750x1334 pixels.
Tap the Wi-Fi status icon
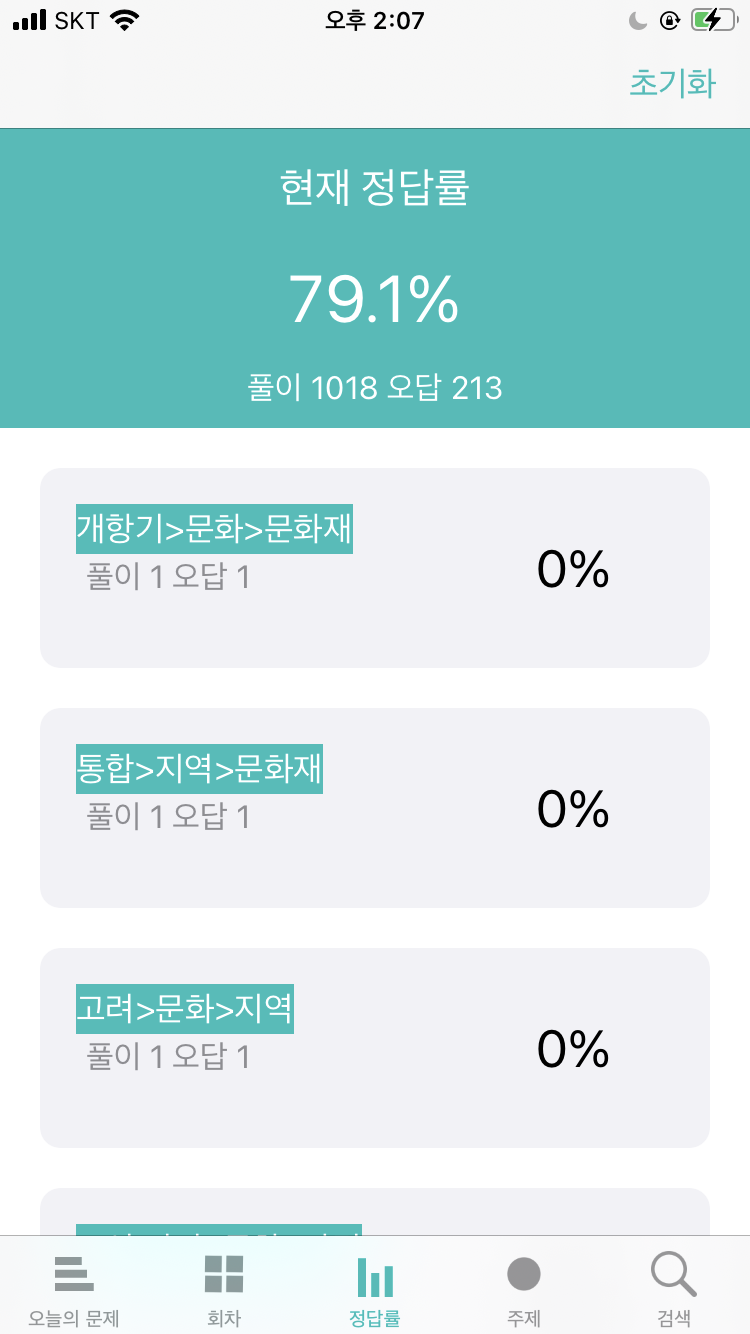(124, 19)
